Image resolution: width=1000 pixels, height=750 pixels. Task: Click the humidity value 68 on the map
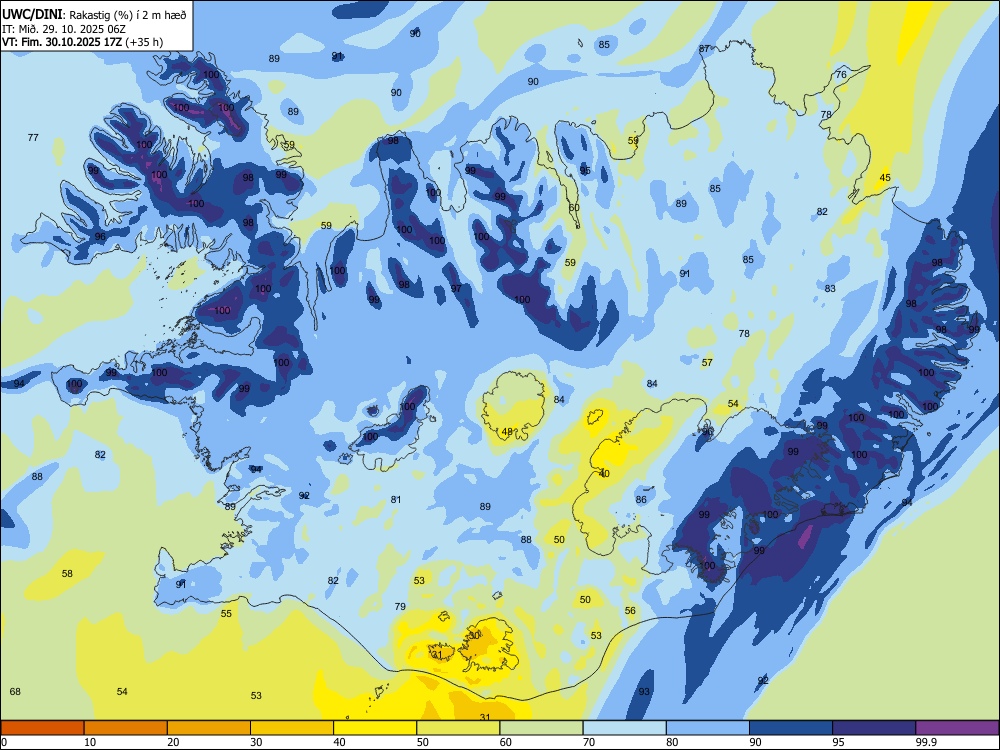click(x=15, y=691)
